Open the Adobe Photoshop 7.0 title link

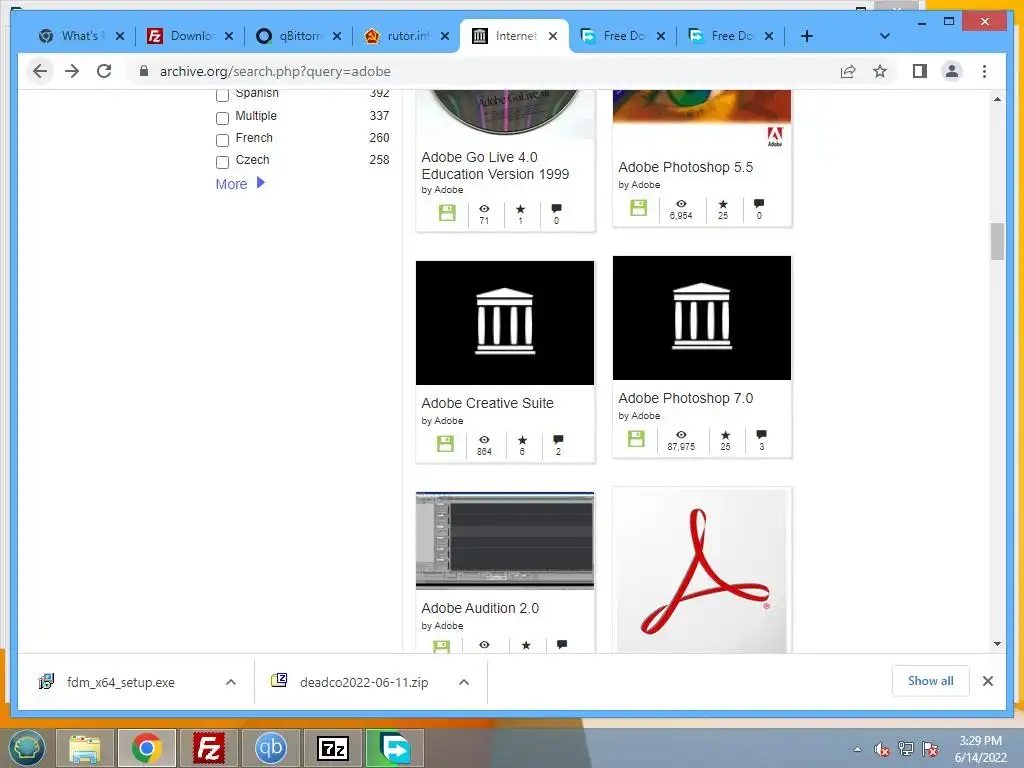[685, 398]
